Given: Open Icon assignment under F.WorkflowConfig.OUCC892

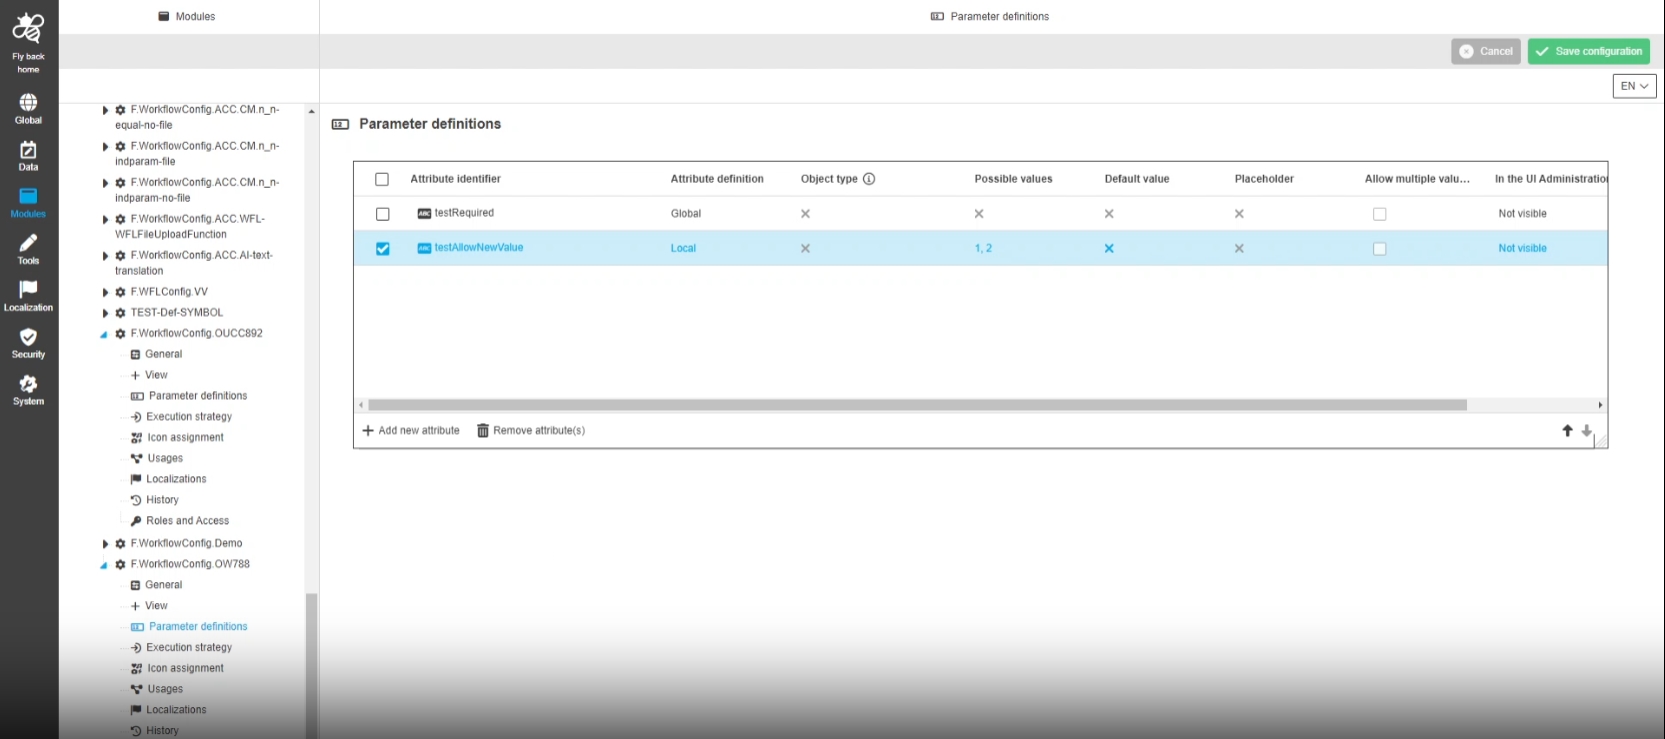Looking at the screenshot, I should tap(185, 438).
